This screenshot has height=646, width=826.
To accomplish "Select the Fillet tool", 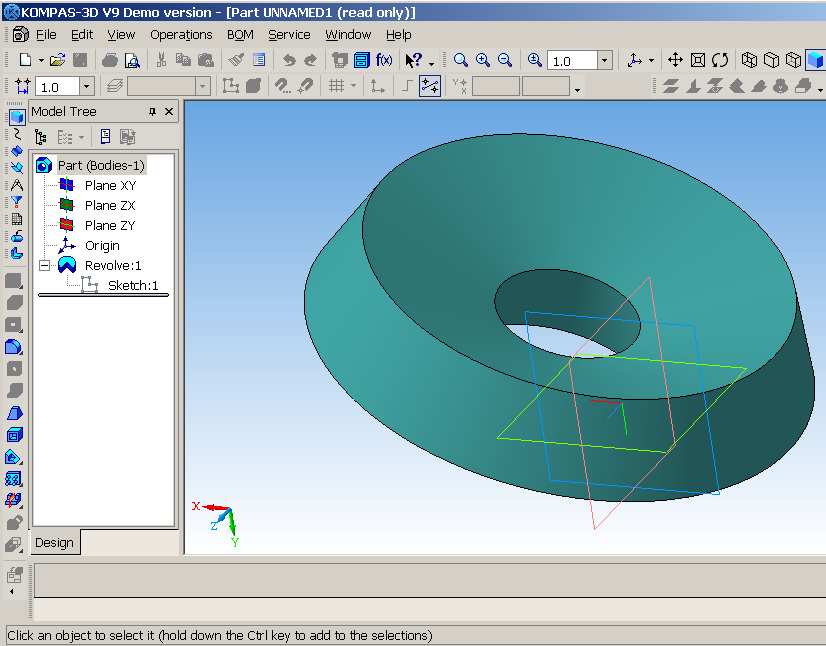I will [x=13, y=347].
